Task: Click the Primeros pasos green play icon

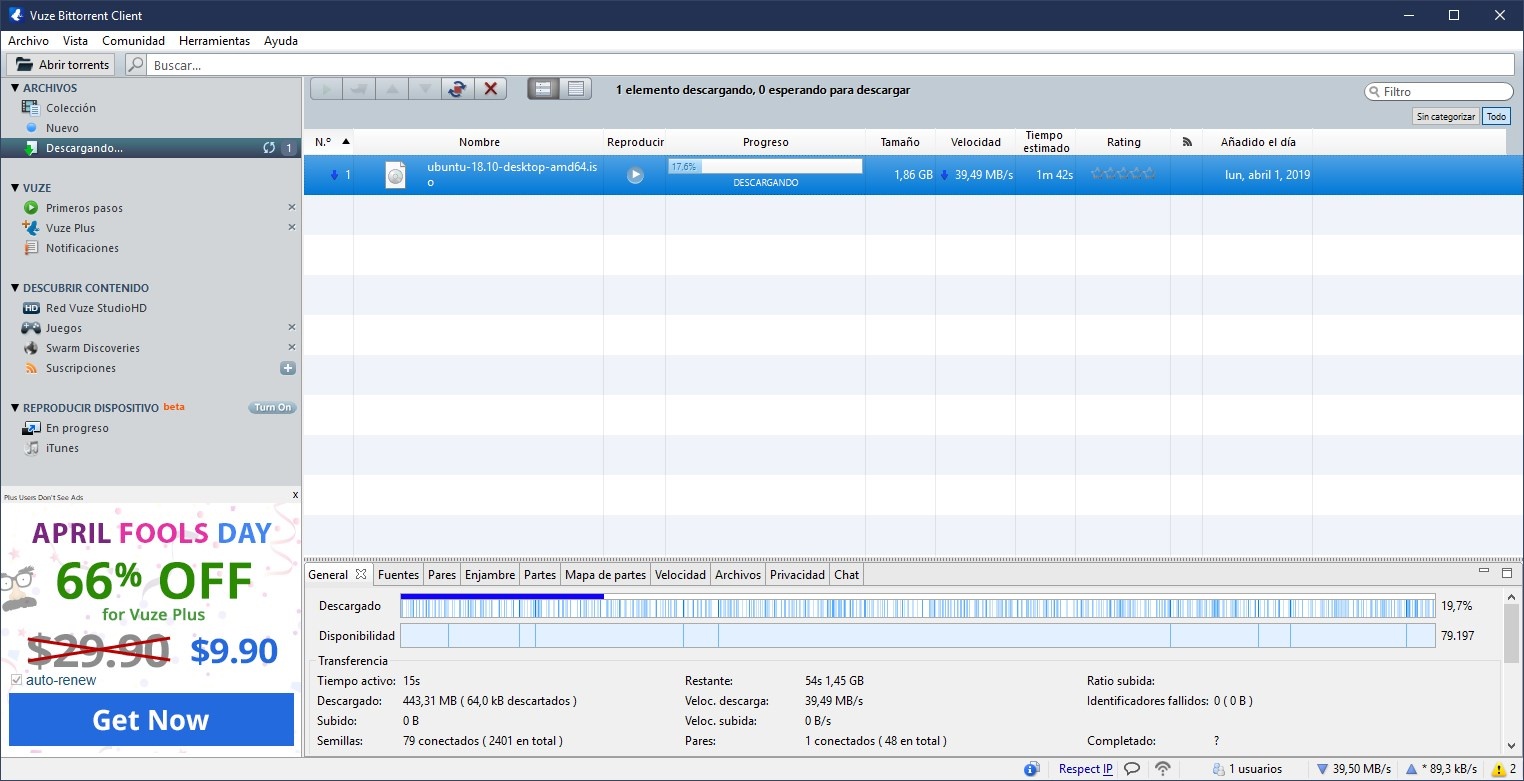Action: coord(31,208)
